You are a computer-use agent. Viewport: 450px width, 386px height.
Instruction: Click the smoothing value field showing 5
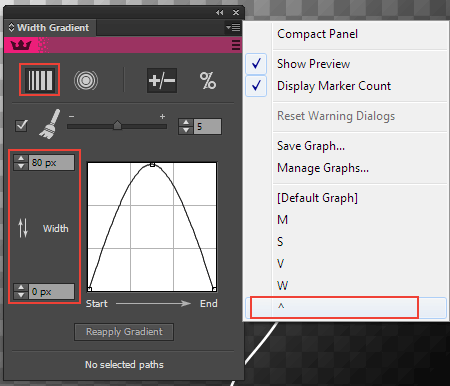(x=208, y=127)
